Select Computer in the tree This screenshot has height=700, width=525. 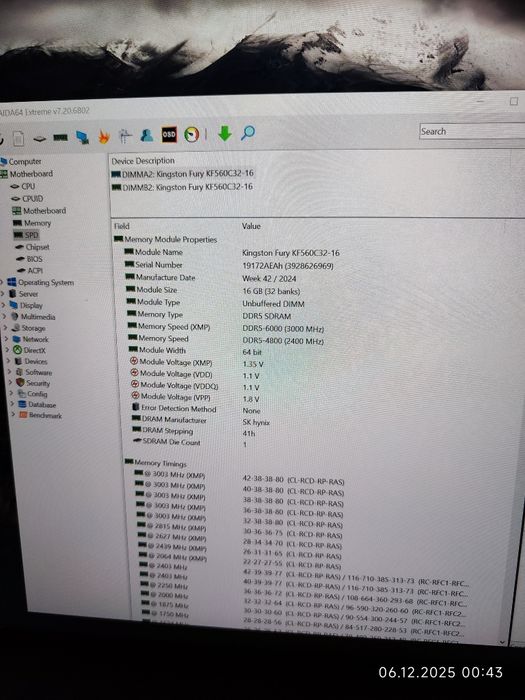tap(25, 162)
